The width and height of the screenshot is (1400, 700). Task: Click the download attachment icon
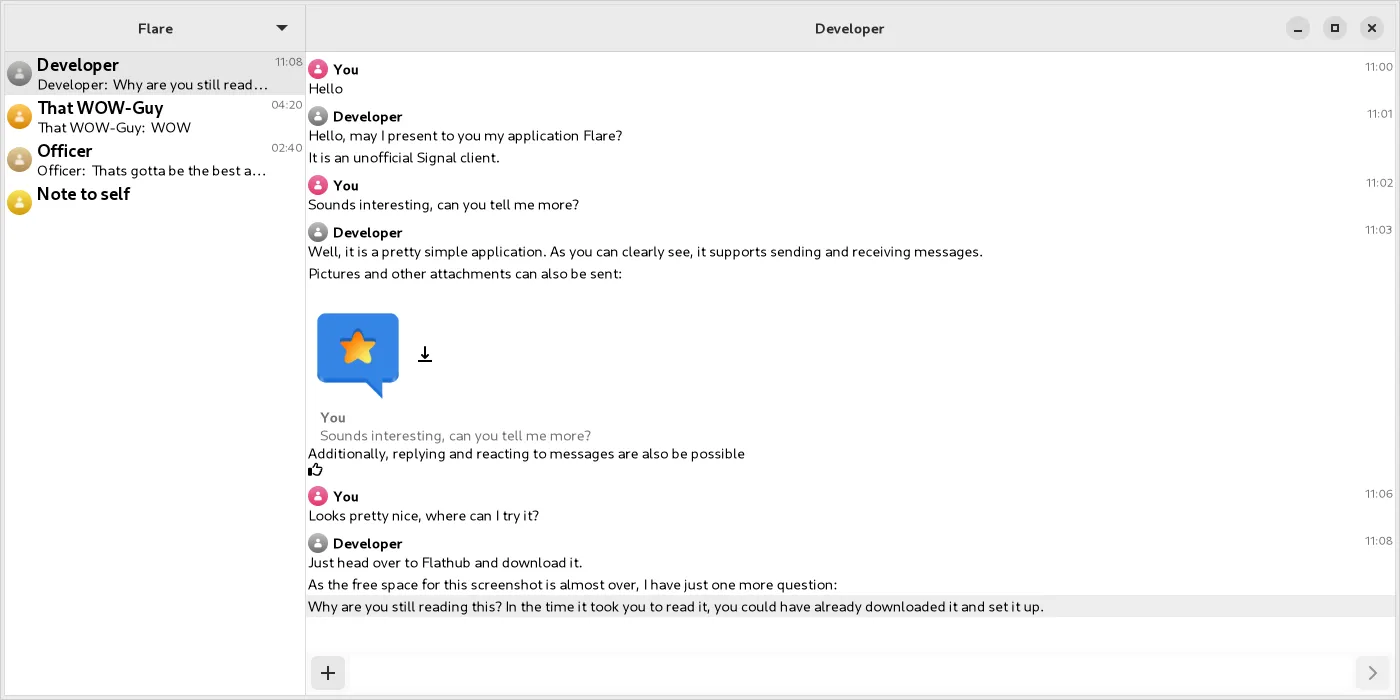click(425, 354)
